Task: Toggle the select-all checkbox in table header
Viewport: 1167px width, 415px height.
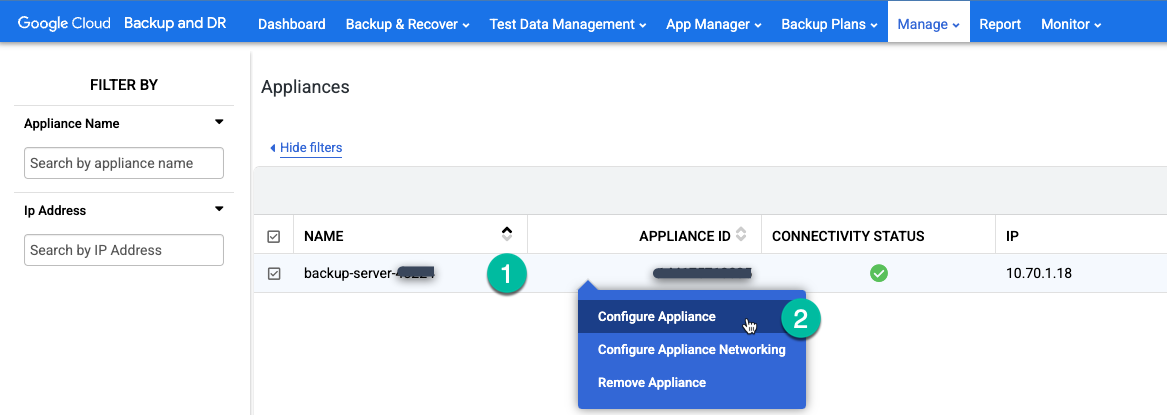Action: point(274,237)
